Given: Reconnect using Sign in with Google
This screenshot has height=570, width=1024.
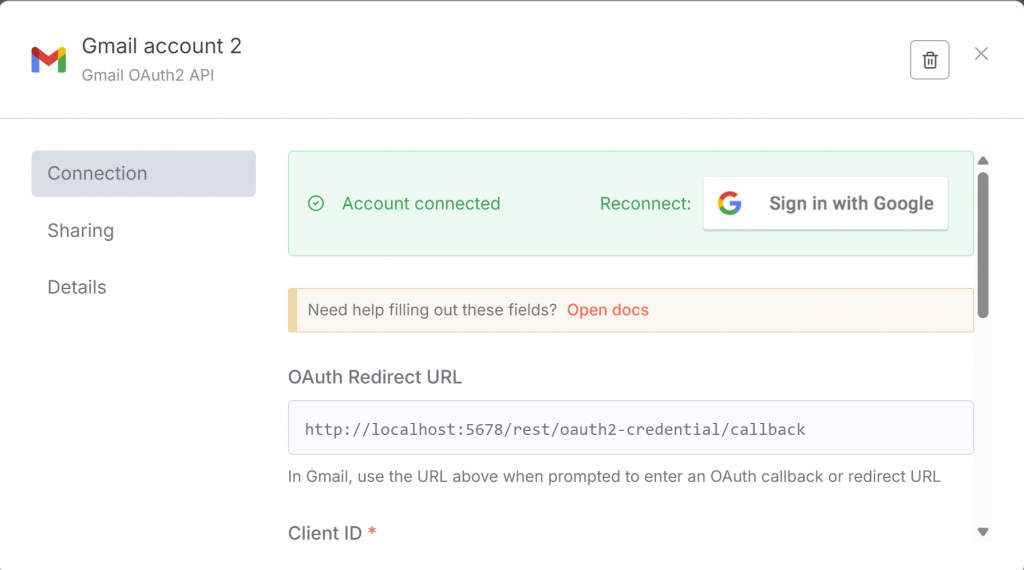Looking at the screenshot, I should [x=825, y=204].
